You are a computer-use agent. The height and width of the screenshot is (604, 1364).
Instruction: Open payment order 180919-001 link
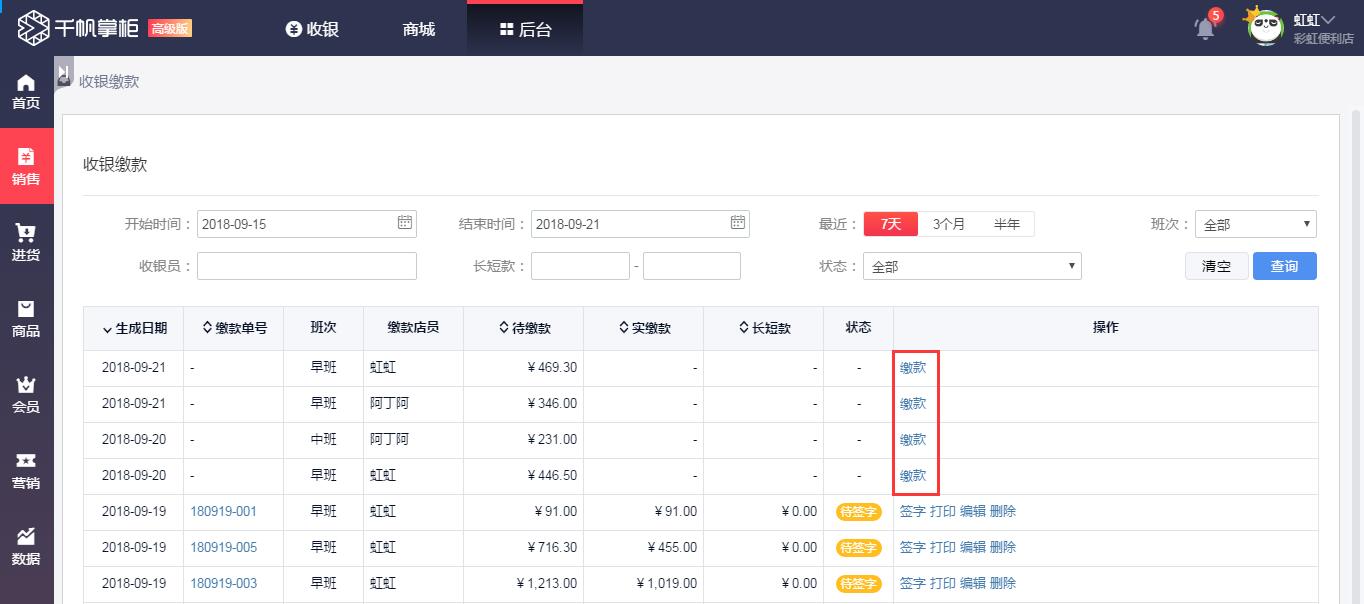pyautogui.click(x=224, y=511)
